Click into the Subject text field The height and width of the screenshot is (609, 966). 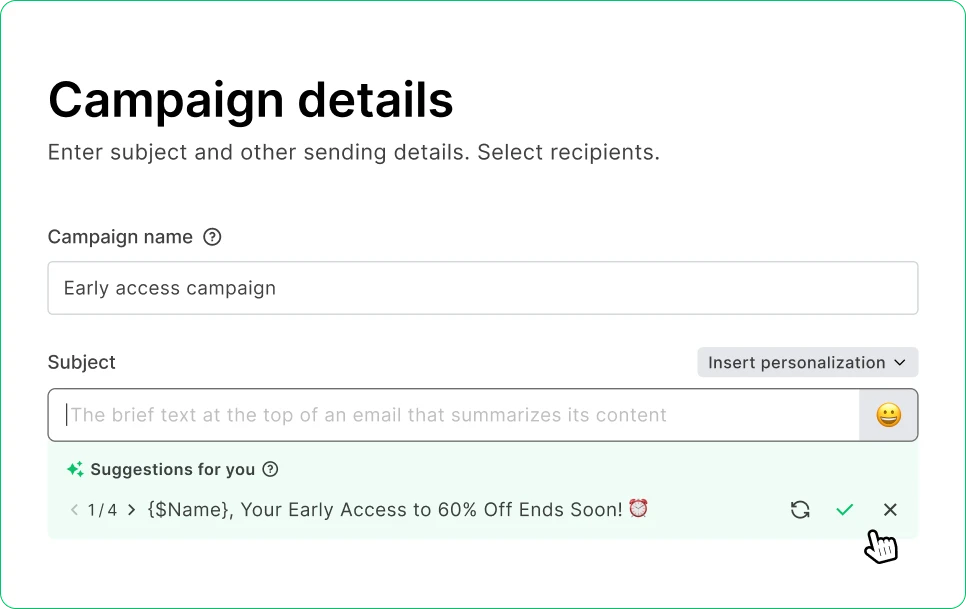pos(454,415)
